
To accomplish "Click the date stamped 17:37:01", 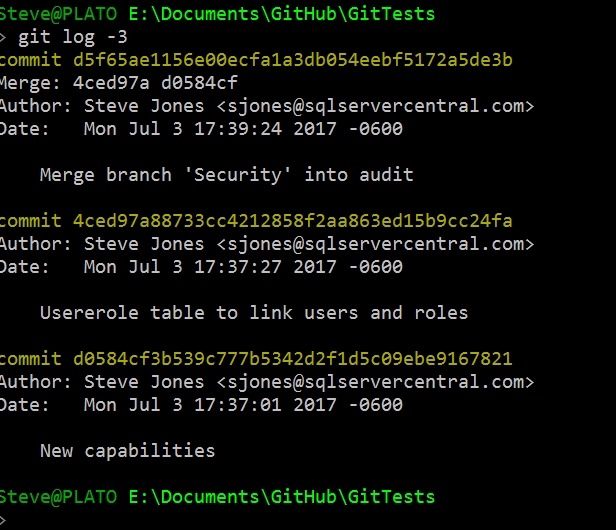I will click(x=242, y=404).
